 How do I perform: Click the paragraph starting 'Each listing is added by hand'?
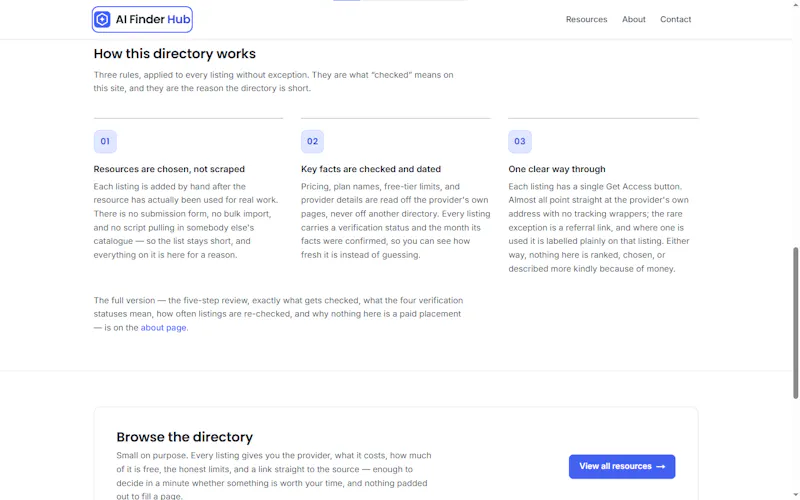[x=186, y=220]
